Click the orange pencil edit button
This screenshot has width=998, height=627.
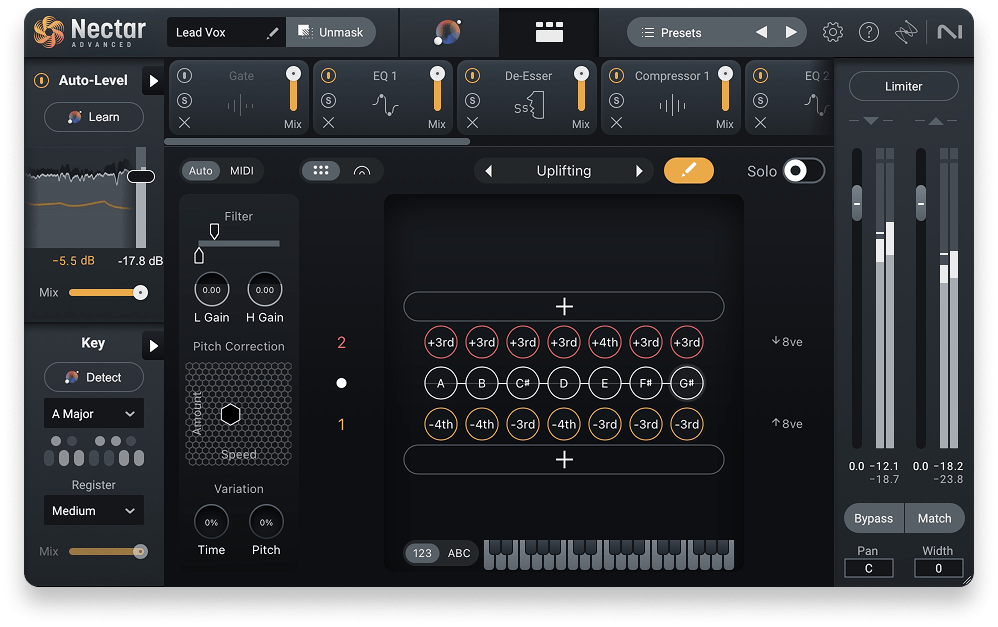(x=688, y=171)
